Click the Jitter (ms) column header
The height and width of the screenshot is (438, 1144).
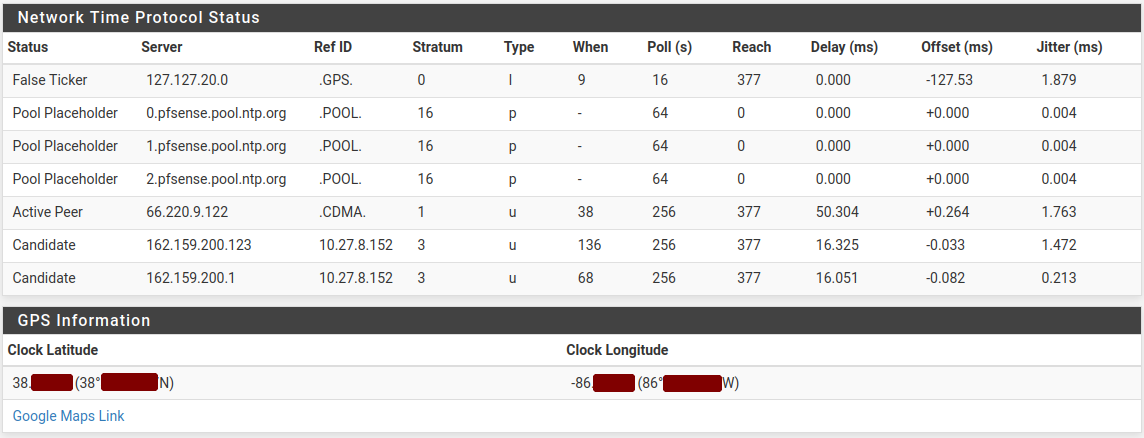[1069, 47]
